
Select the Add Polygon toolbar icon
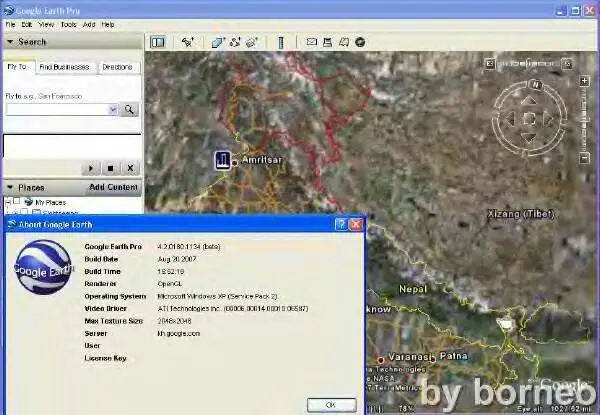(x=218, y=42)
